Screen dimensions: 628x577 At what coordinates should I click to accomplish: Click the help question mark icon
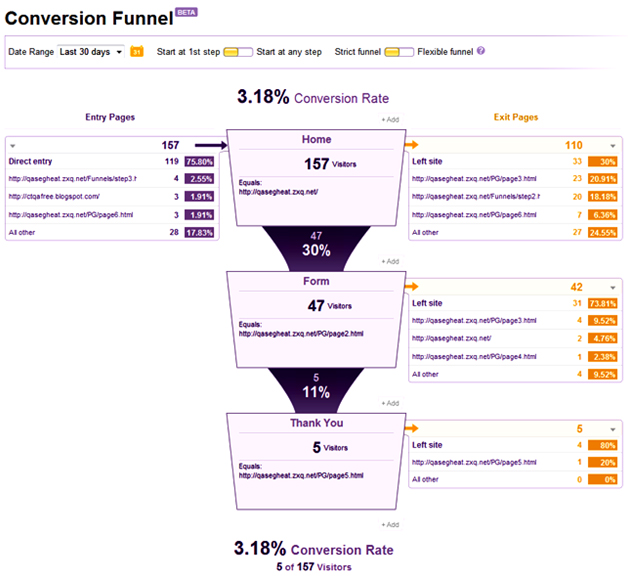point(481,51)
